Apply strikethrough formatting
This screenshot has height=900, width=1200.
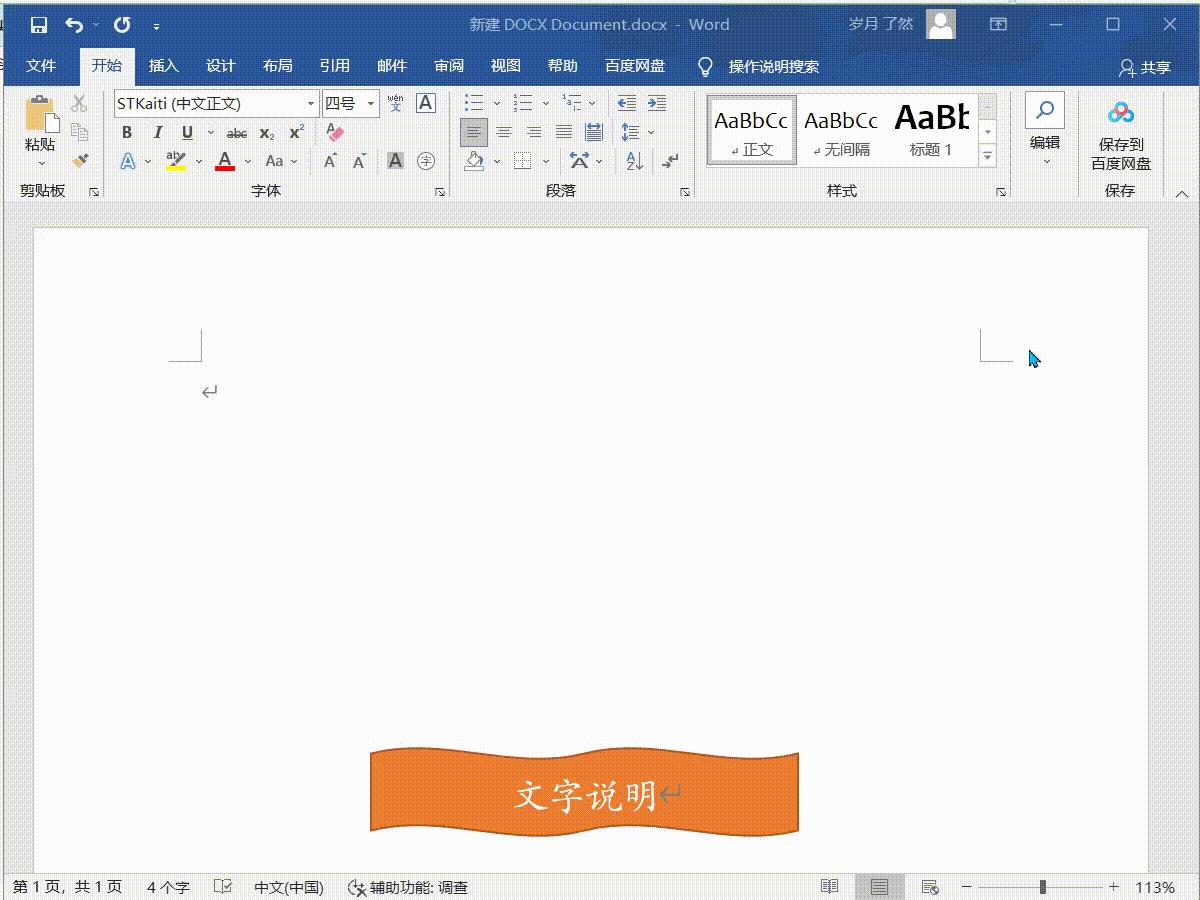(x=237, y=132)
